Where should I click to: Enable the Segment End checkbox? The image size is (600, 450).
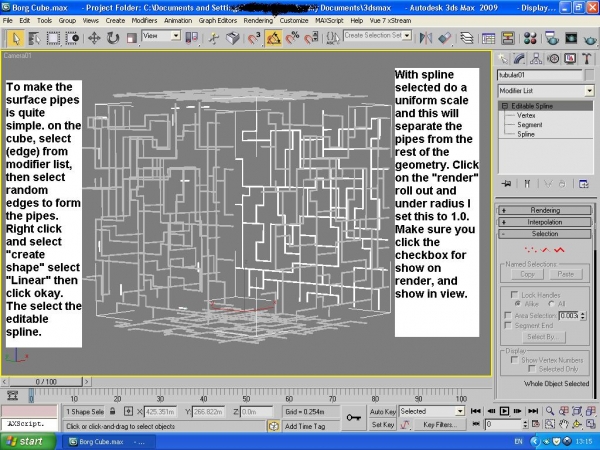508,325
